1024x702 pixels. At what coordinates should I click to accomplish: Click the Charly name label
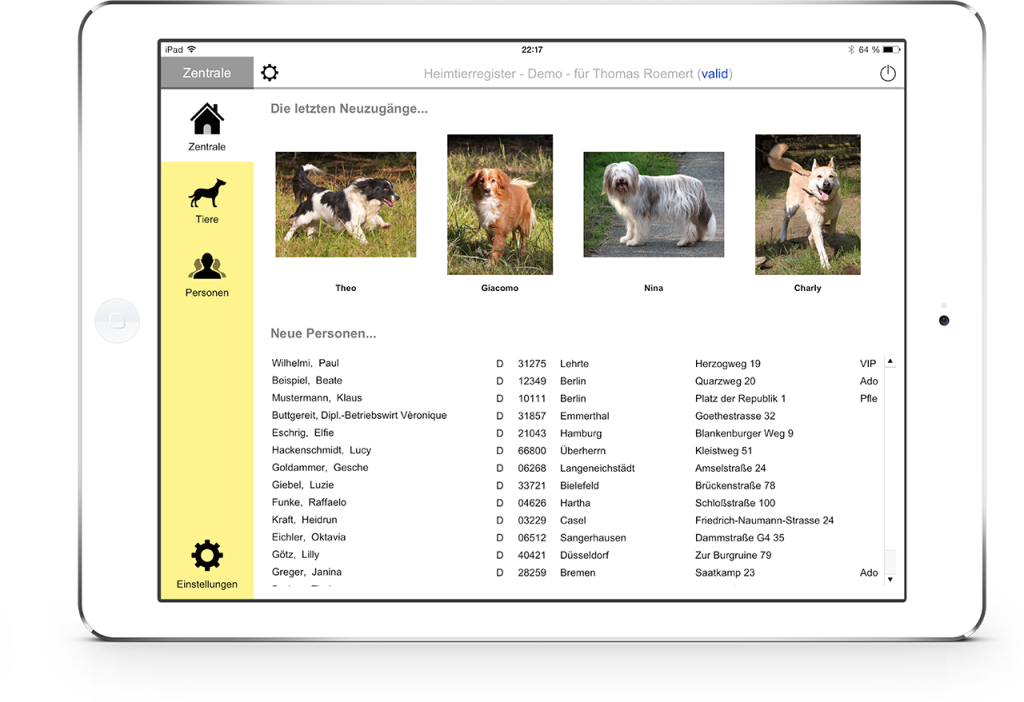coord(808,288)
